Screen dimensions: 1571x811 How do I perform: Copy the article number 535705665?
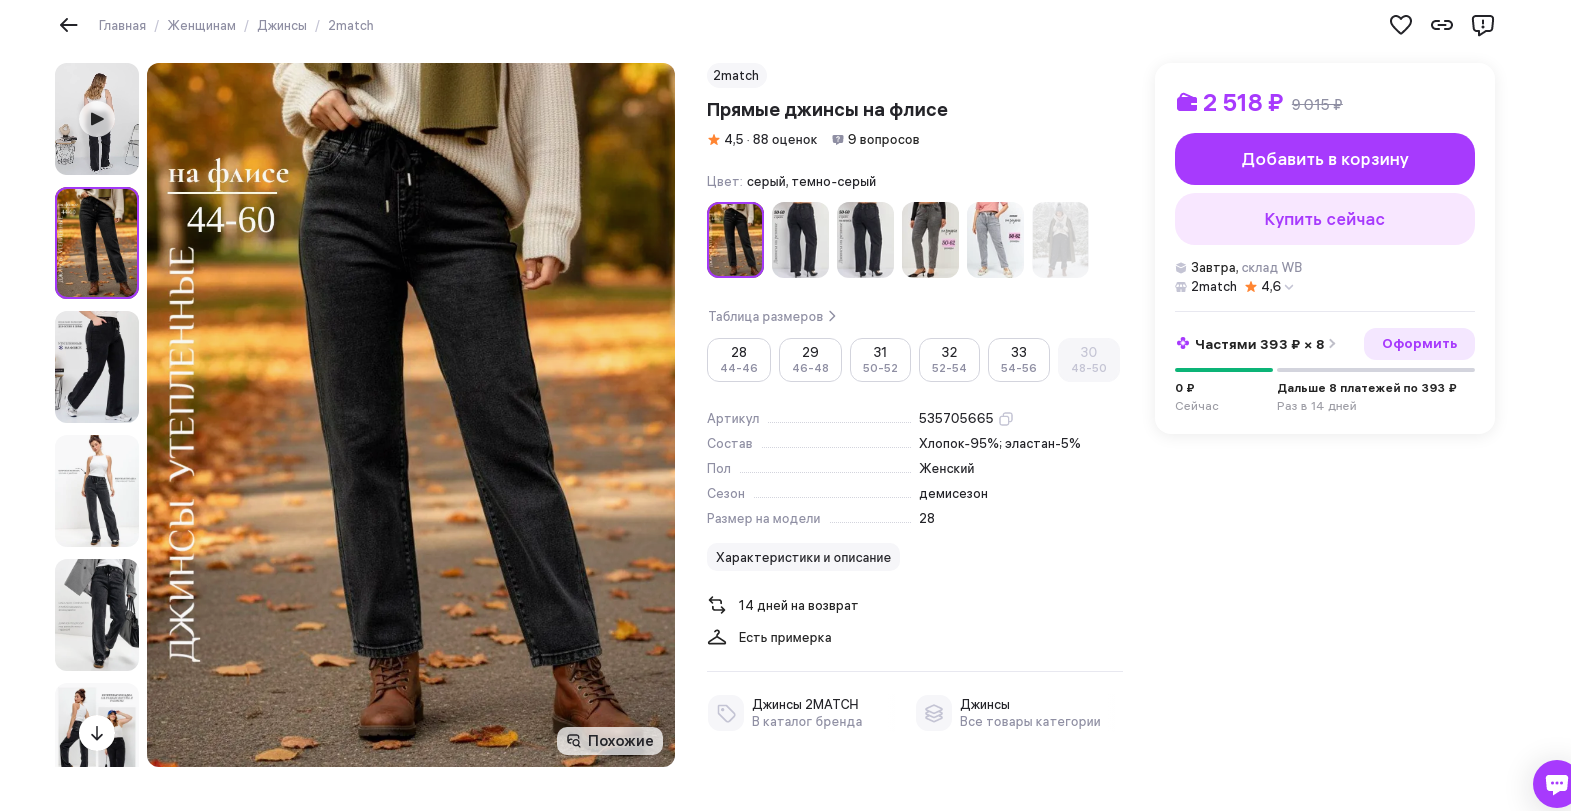tap(1006, 419)
